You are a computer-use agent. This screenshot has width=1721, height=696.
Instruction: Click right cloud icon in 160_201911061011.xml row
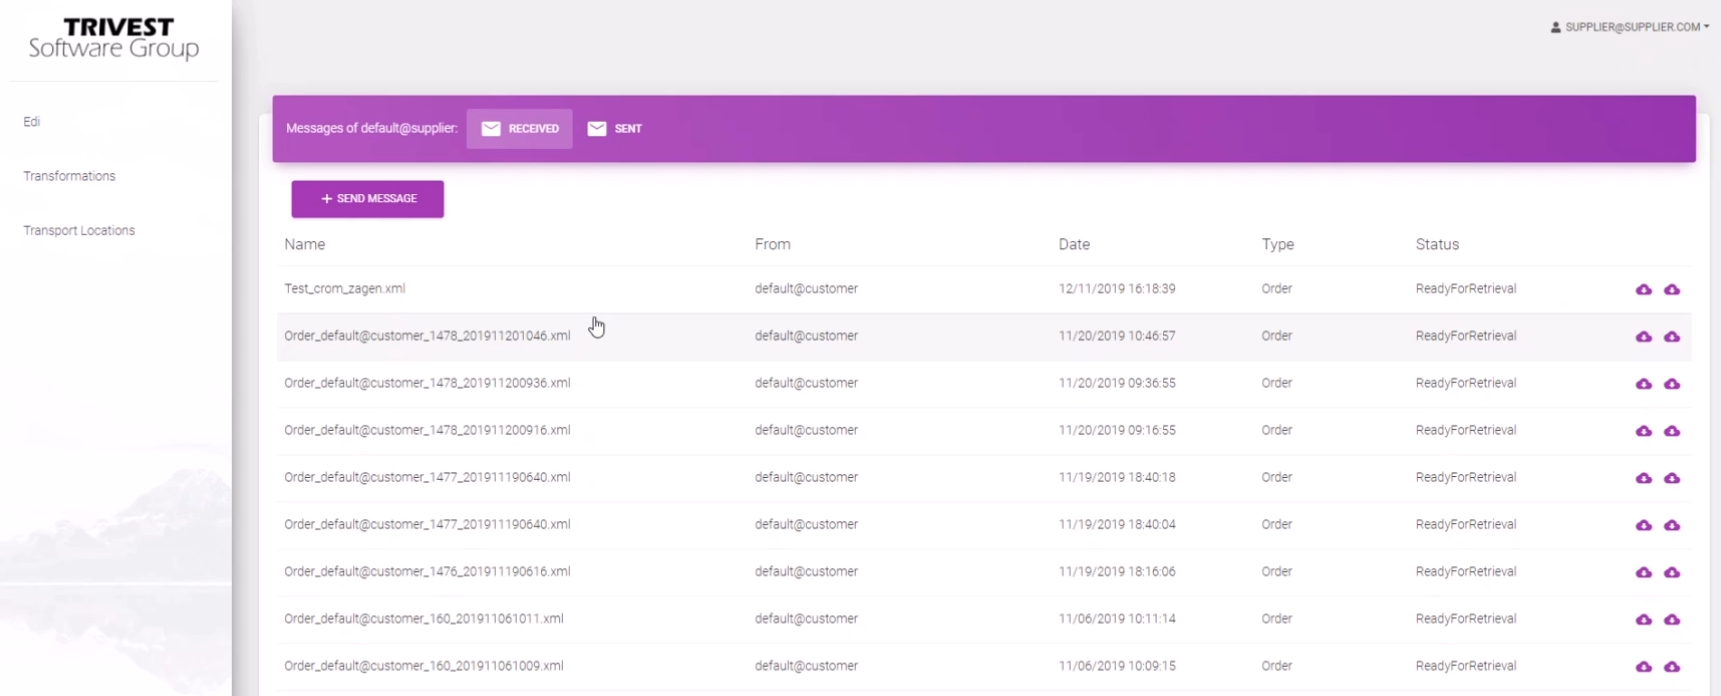pyautogui.click(x=1671, y=619)
